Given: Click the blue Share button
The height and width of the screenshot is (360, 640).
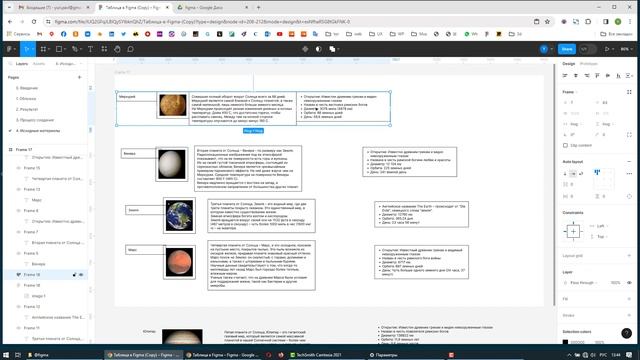Looking at the screenshot, I should tap(567, 49).
